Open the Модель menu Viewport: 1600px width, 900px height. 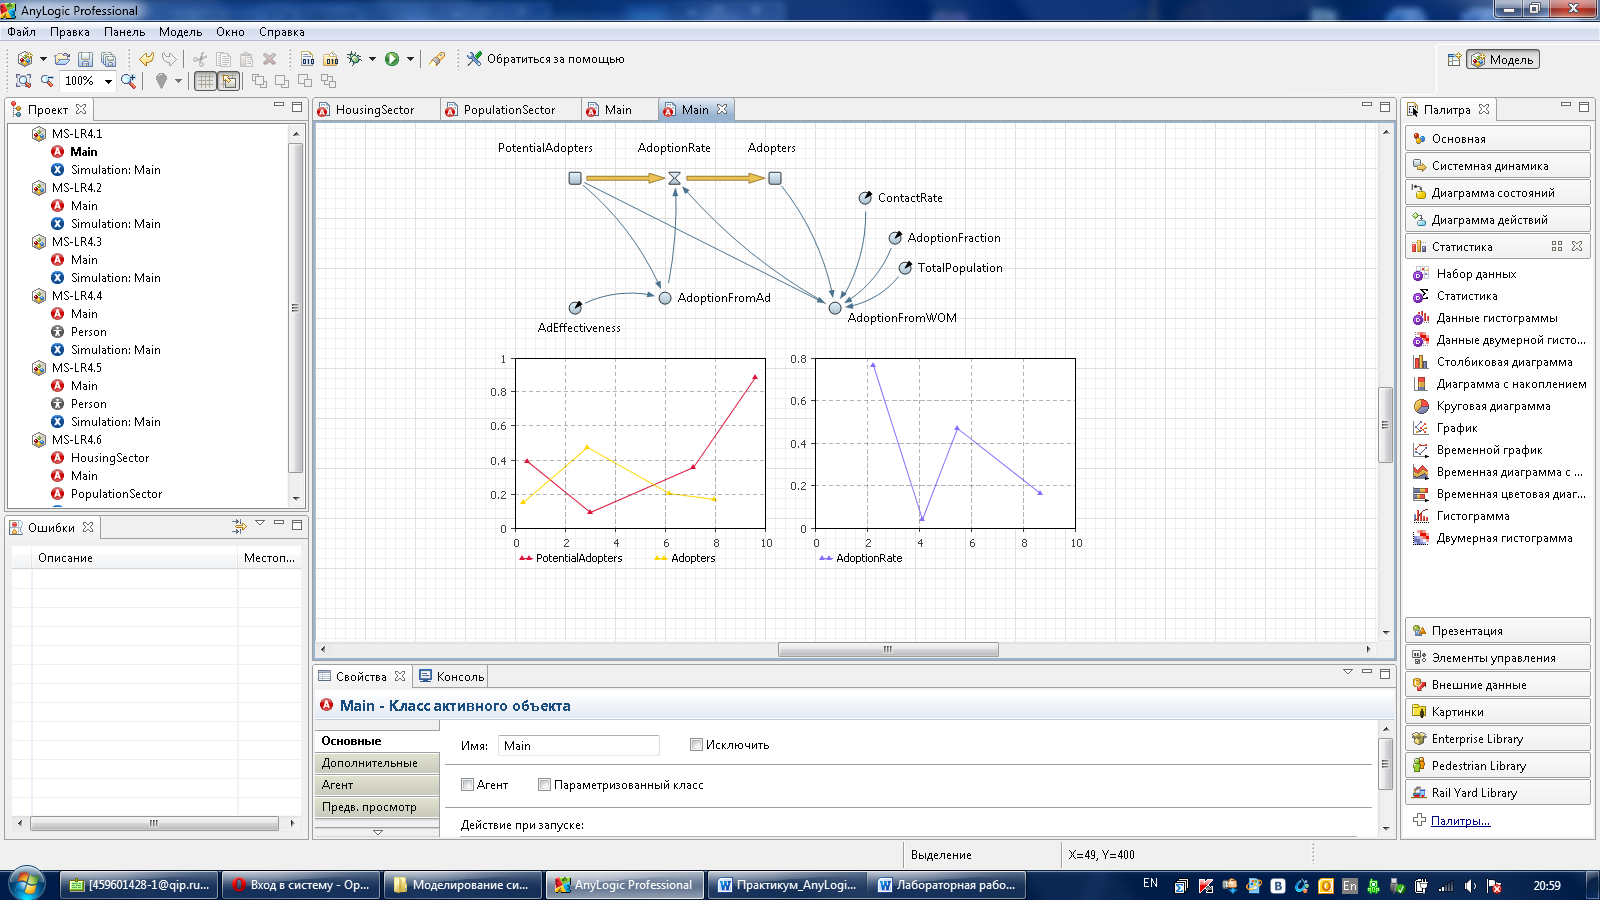click(180, 32)
